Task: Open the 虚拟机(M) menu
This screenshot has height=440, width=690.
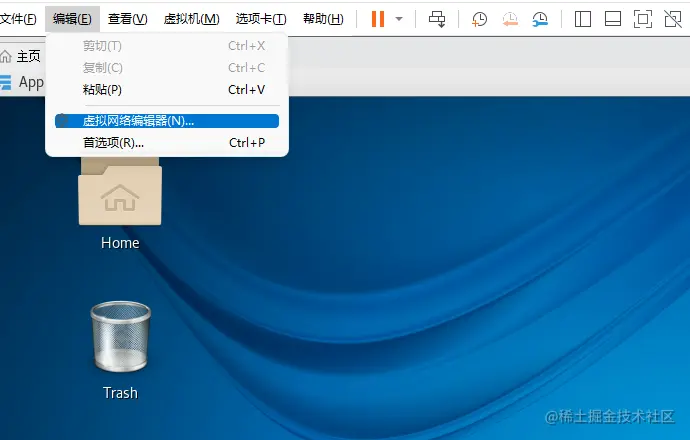Action: [x=191, y=19]
